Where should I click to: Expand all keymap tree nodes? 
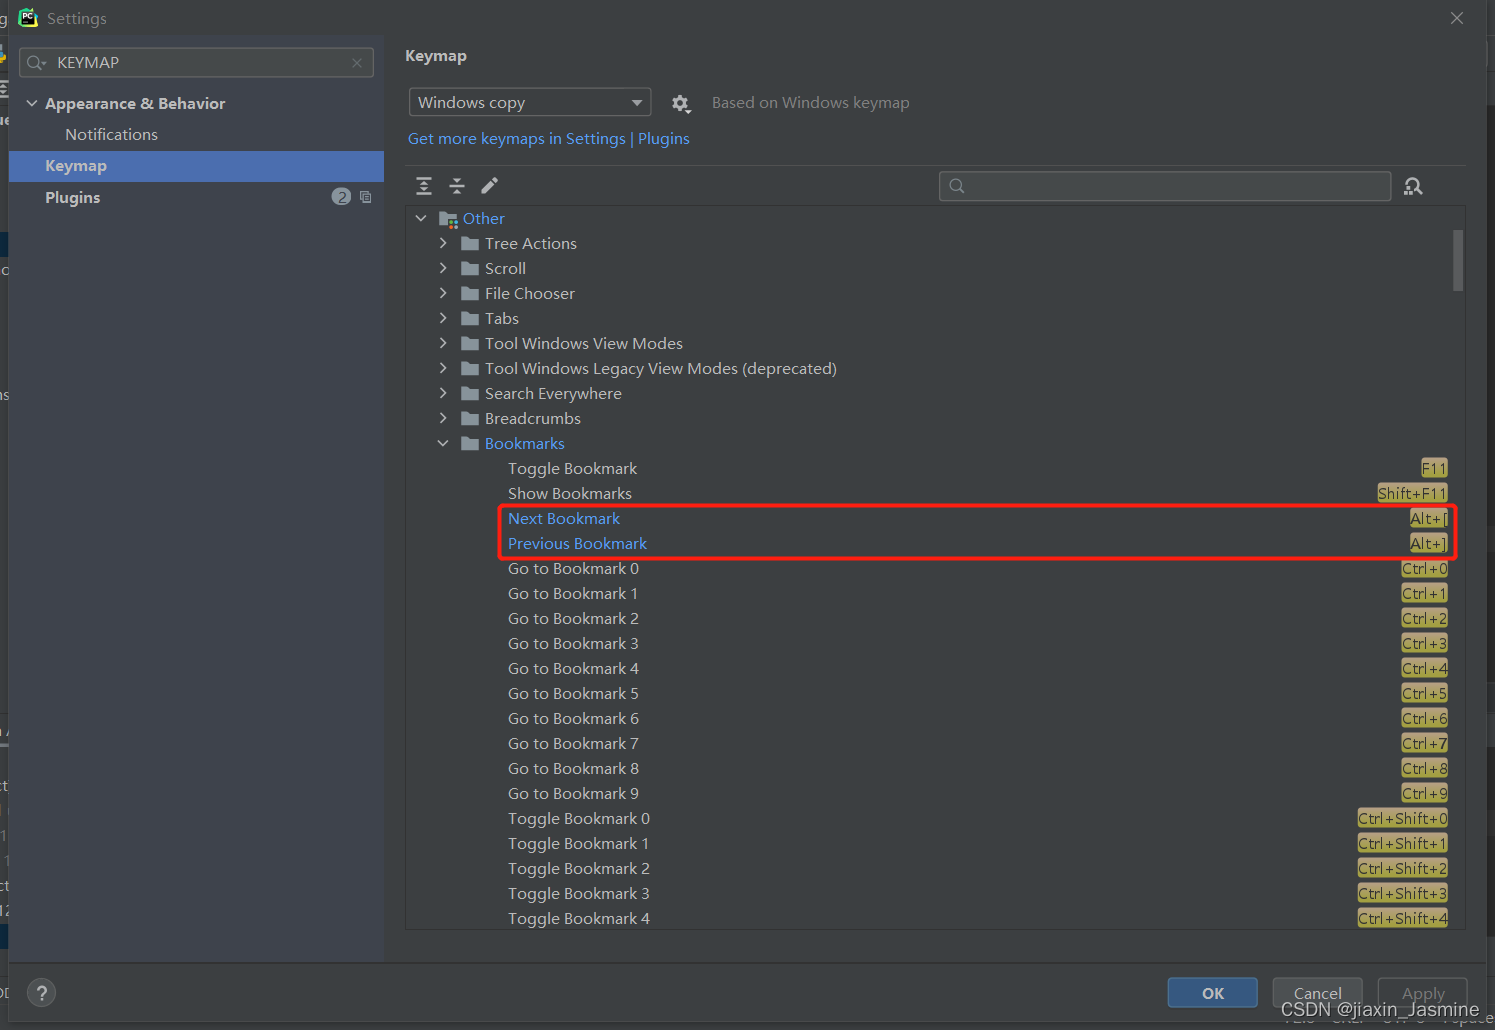click(x=424, y=186)
